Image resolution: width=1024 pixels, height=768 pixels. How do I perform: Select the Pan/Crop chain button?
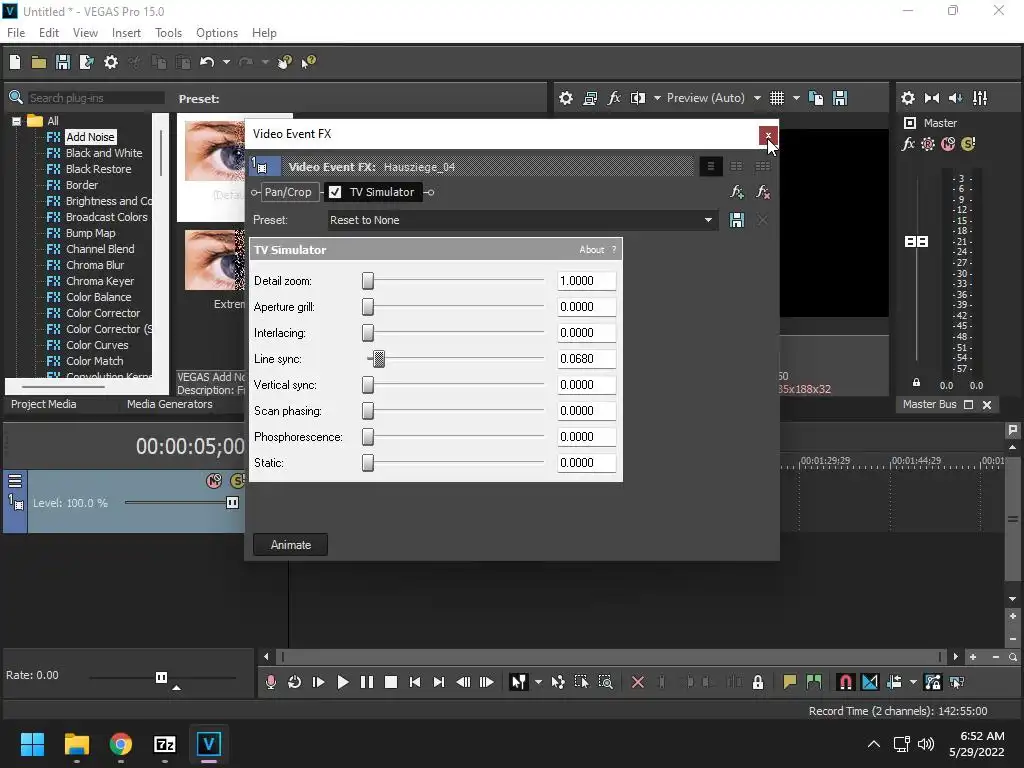[x=288, y=192]
